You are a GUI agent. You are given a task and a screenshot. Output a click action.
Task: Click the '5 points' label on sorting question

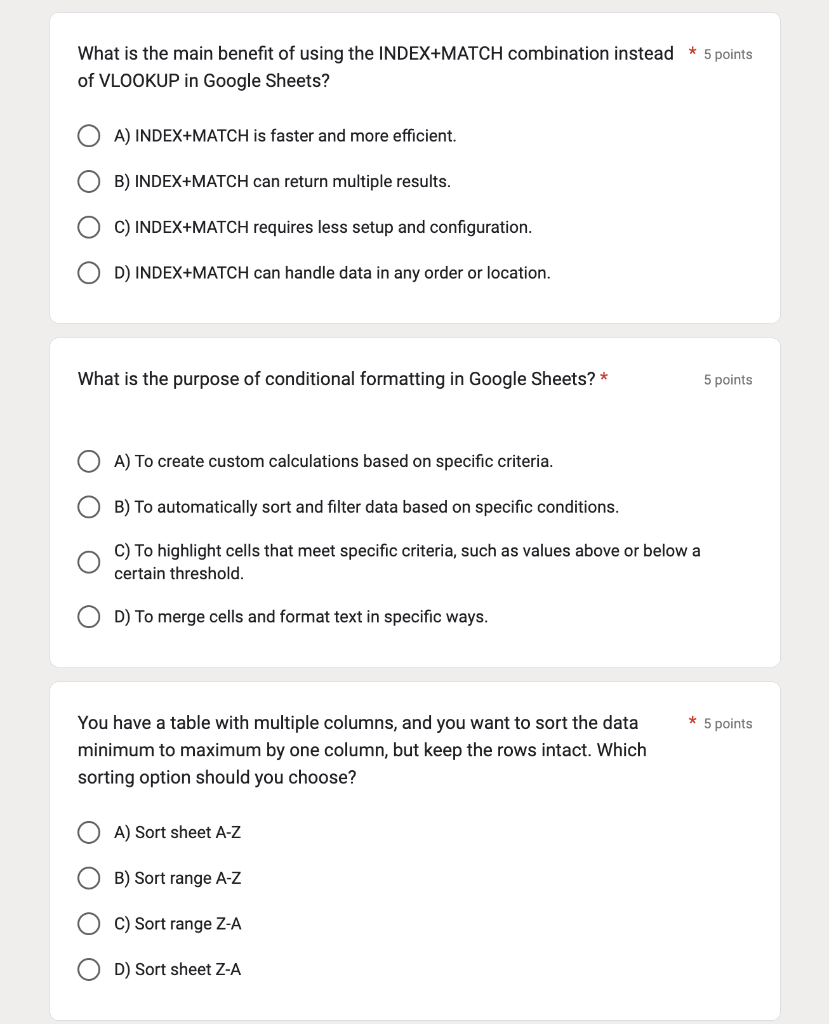point(728,724)
